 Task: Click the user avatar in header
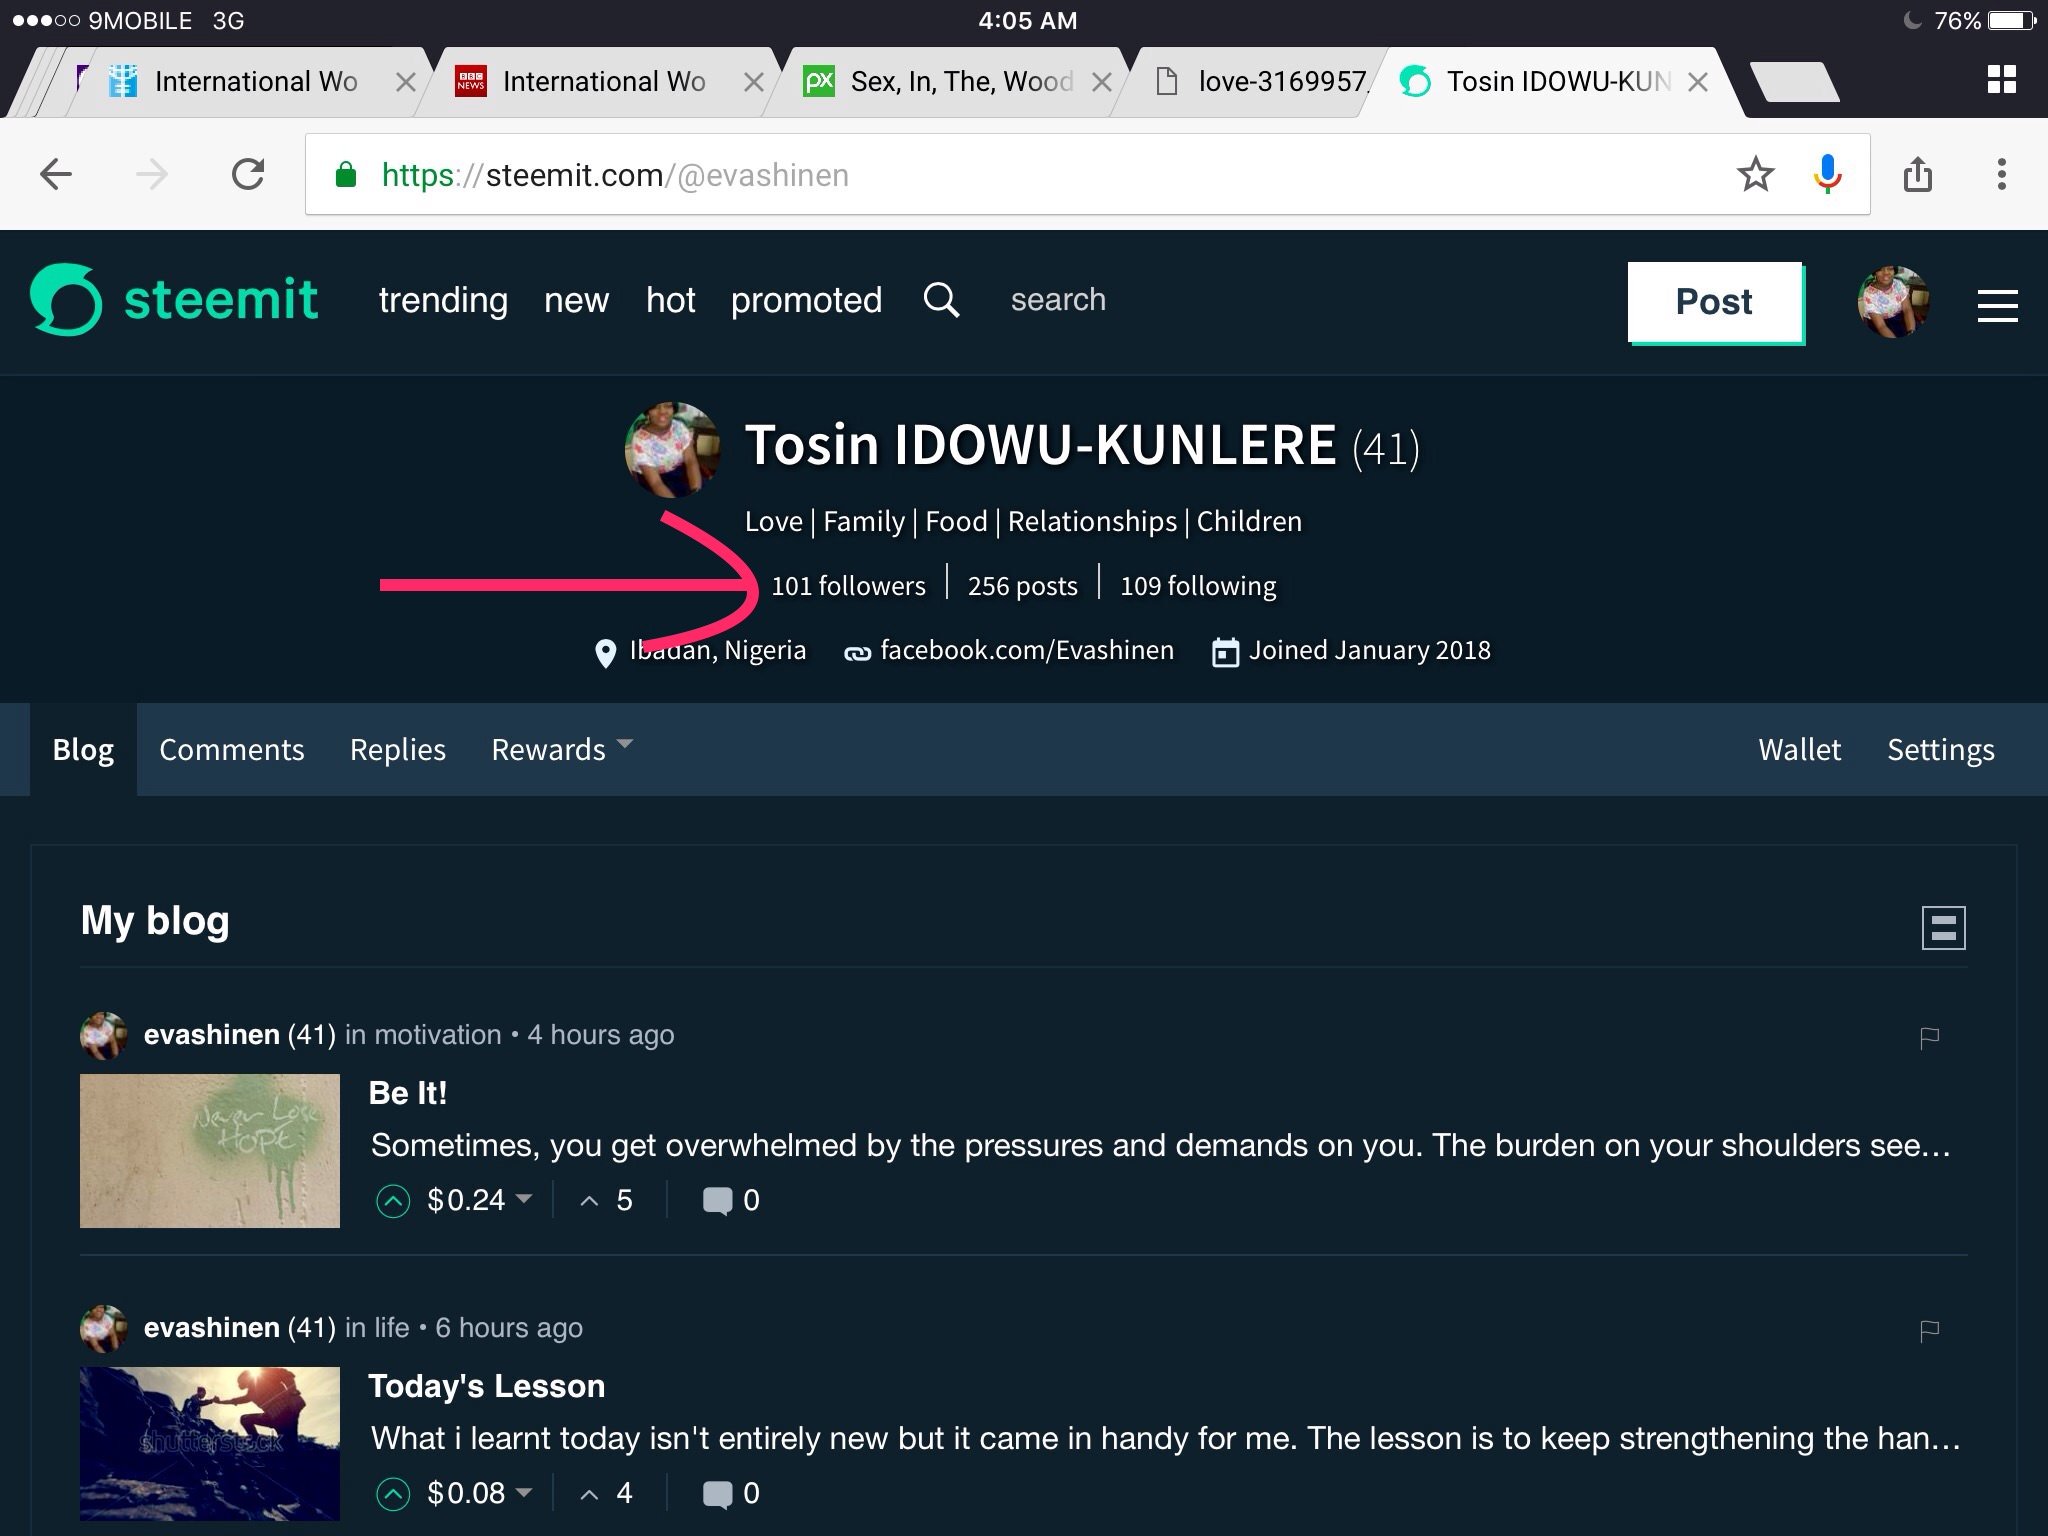pyautogui.click(x=1893, y=302)
